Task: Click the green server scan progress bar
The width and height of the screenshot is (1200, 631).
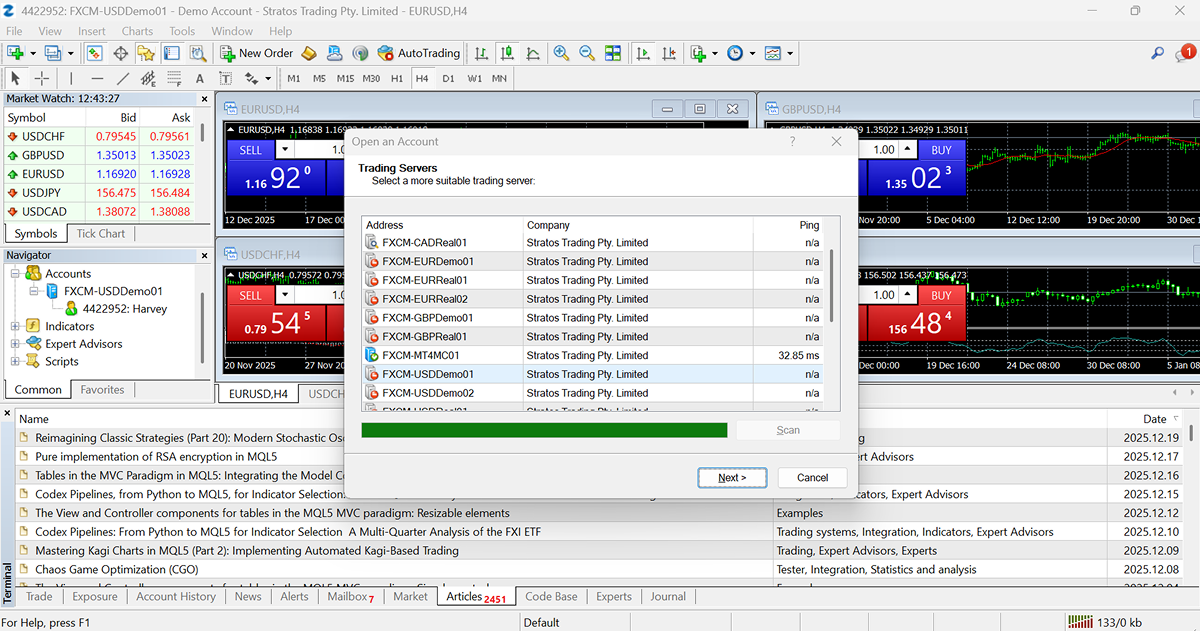Action: point(544,430)
